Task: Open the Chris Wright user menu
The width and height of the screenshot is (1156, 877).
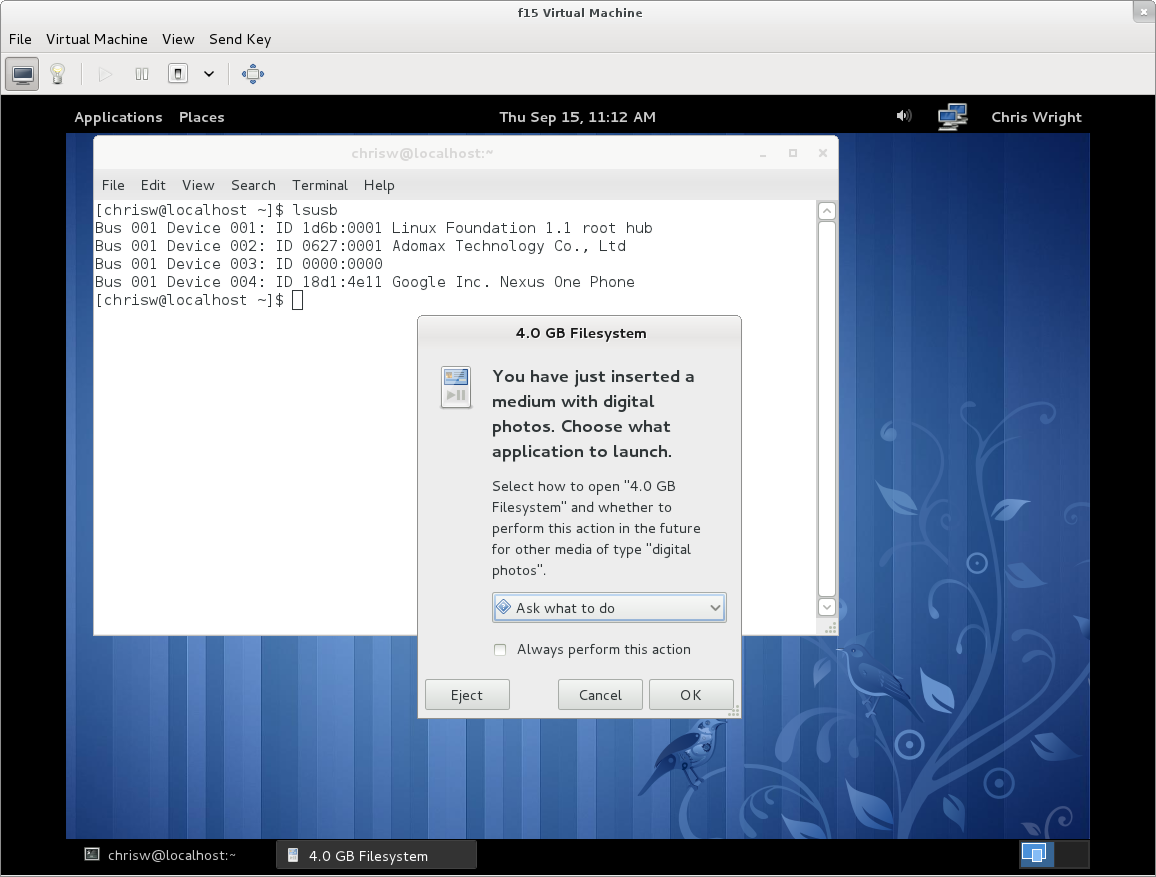Action: 1036,117
